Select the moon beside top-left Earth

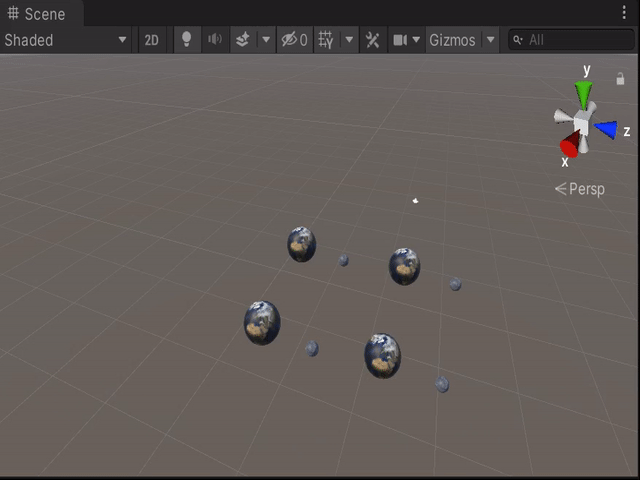tap(344, 260)
